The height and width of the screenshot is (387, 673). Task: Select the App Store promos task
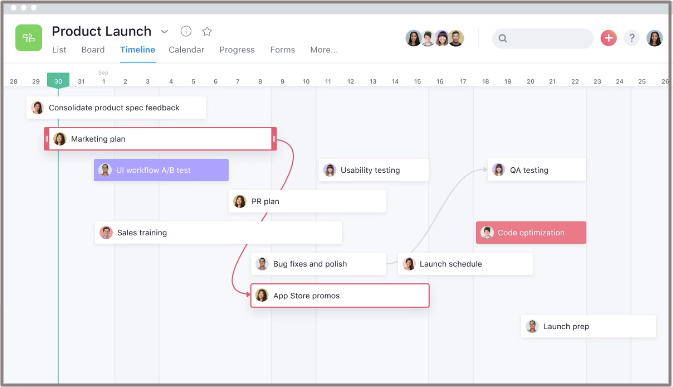340,296
